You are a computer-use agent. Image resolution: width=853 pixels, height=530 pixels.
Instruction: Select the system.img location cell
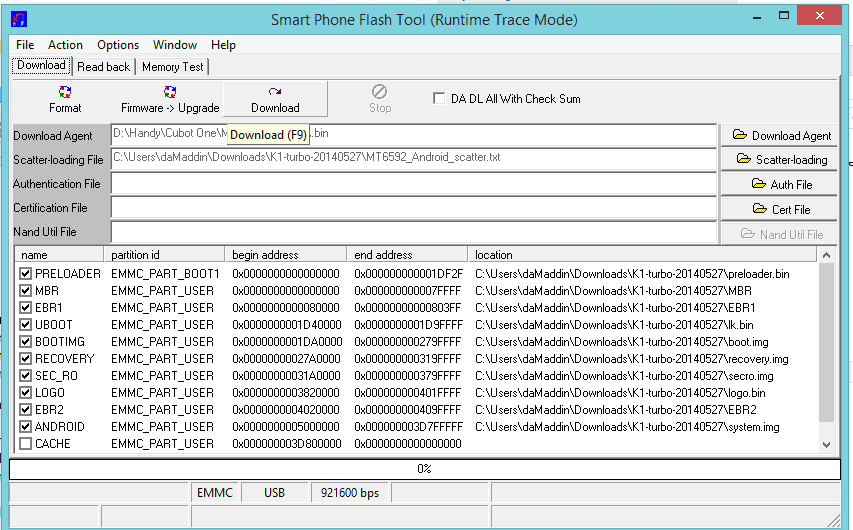(x=627, y=427)
